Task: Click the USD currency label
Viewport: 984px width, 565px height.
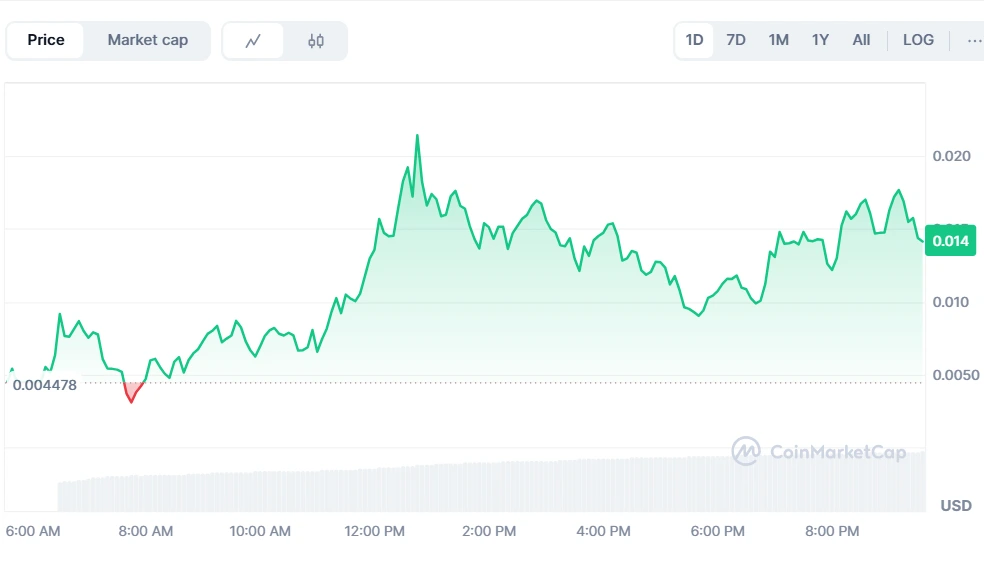Action: point(956,505)
